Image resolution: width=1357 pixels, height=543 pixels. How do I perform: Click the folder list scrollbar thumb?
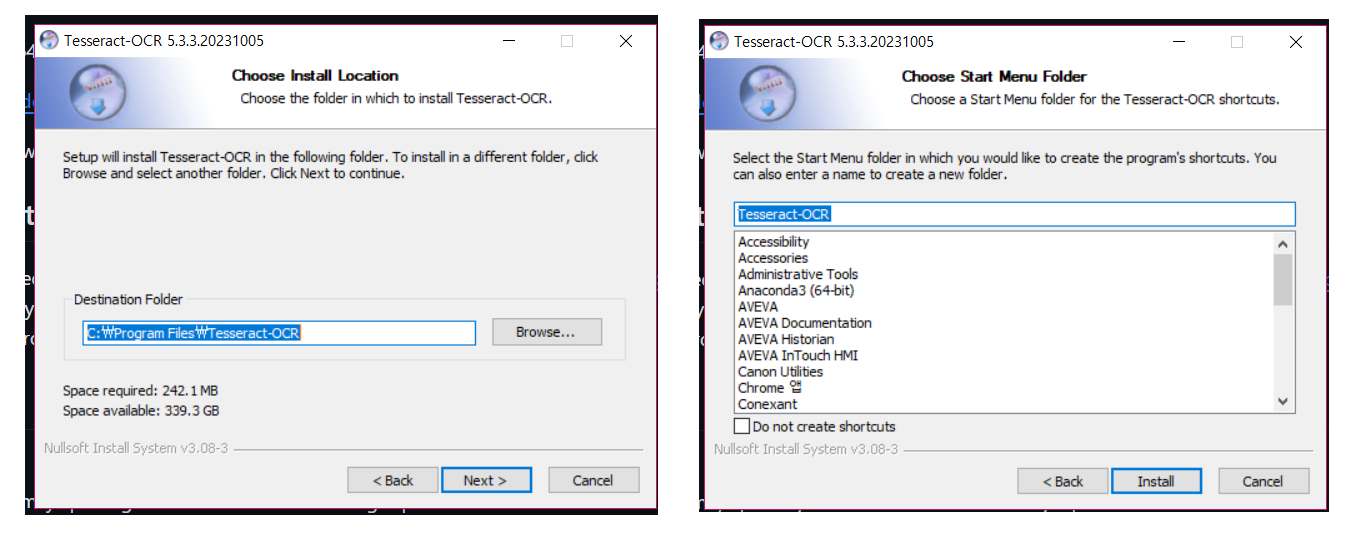click(1283, 279)
